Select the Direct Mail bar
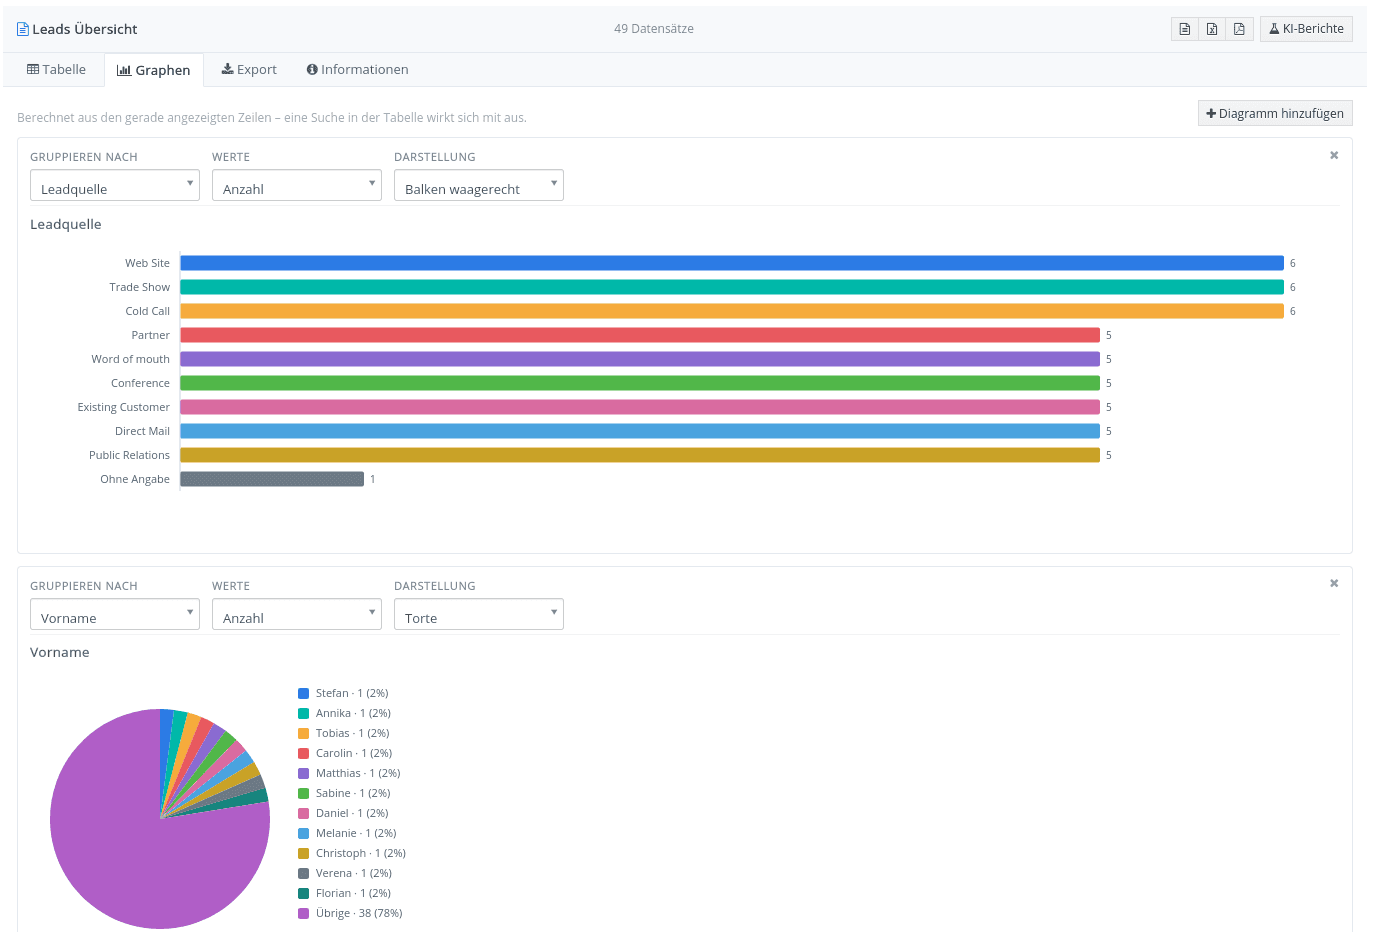 click(640, 431)
